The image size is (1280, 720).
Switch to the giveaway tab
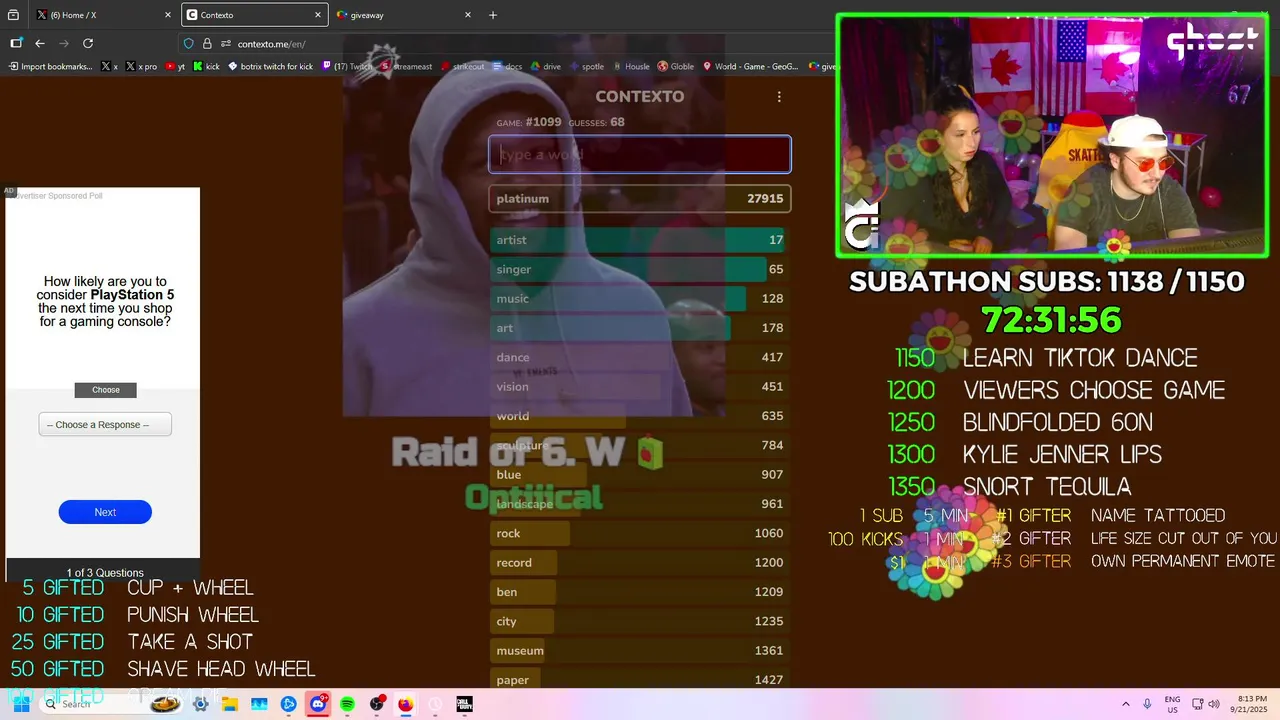tap(403, 15)
